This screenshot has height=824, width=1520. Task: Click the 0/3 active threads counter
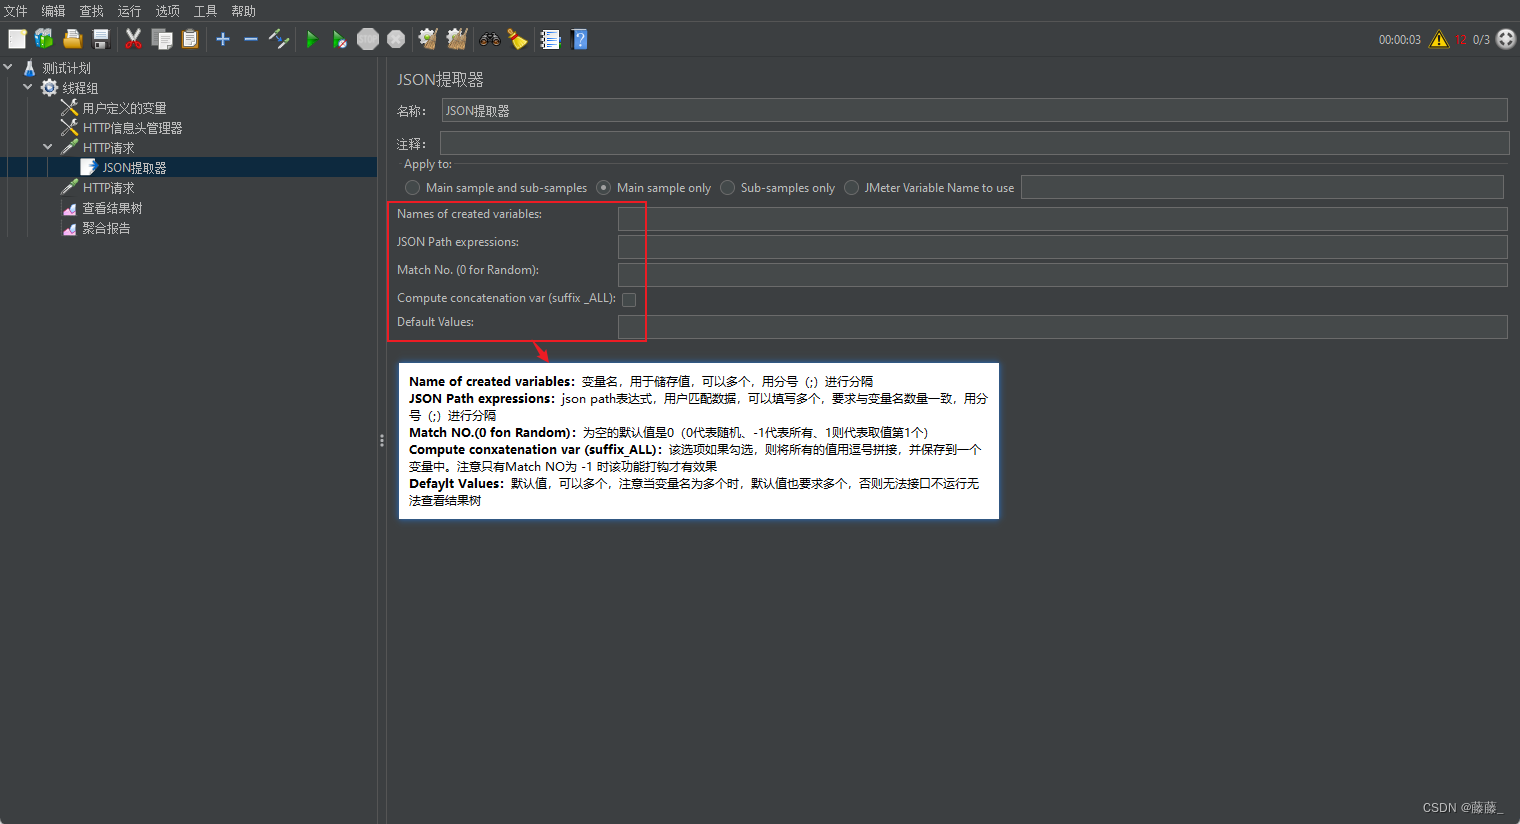click(1481, 40)
